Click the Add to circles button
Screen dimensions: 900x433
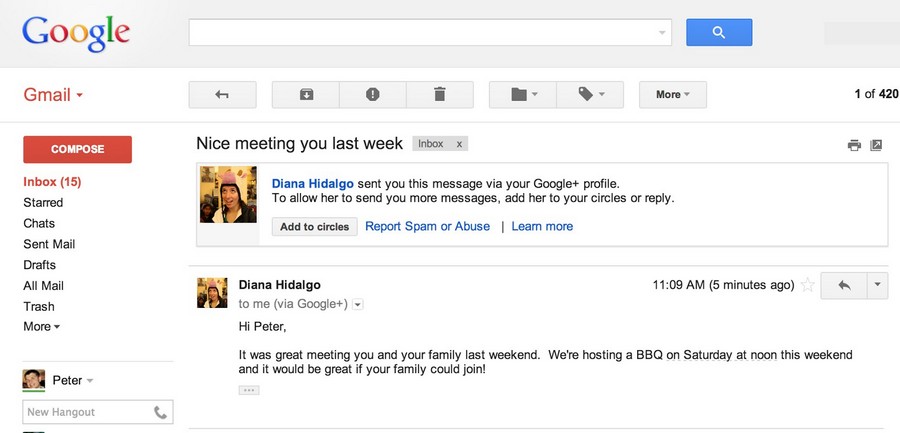315,226
